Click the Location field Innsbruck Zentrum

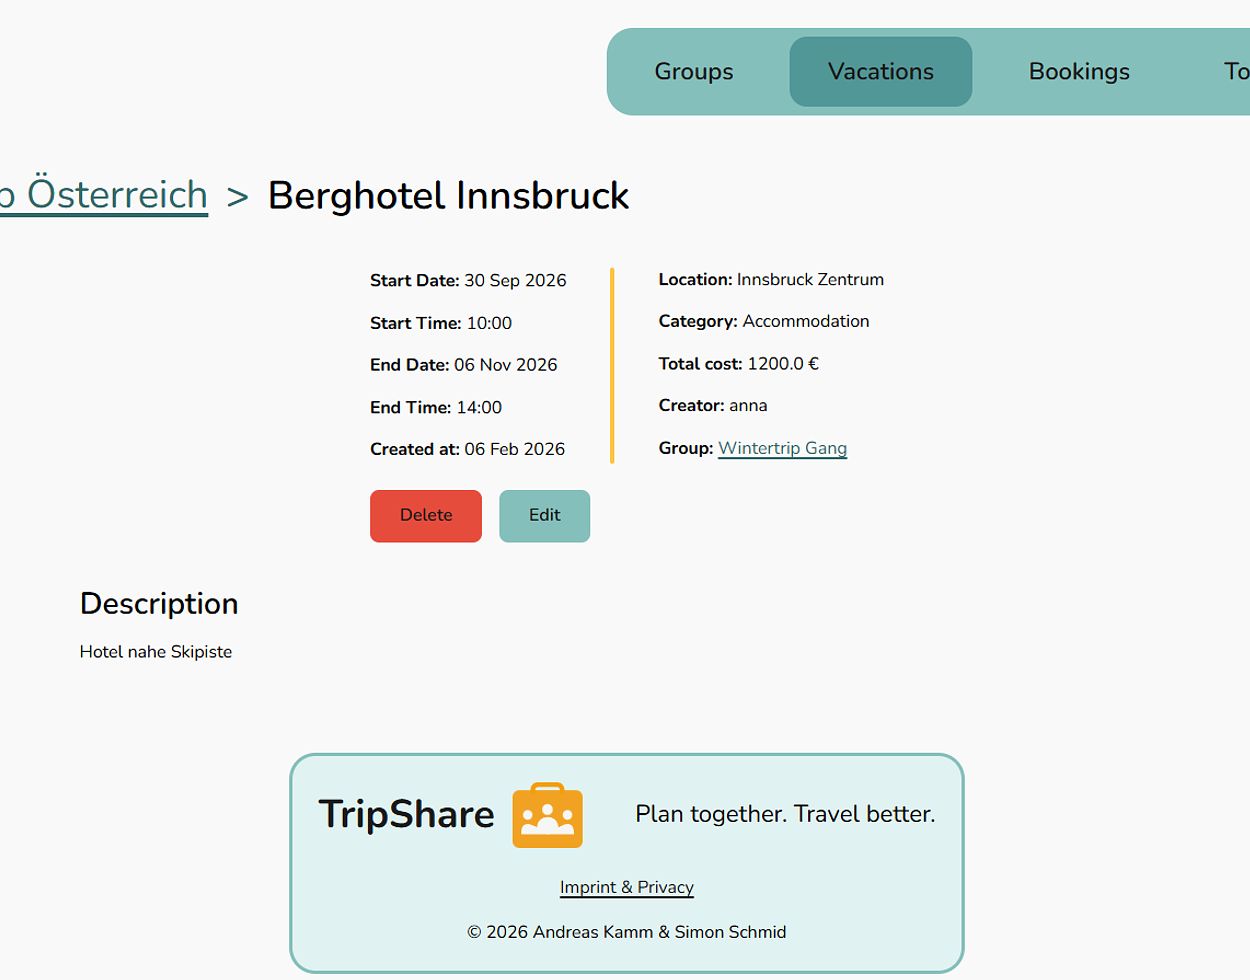coord(810,280)
